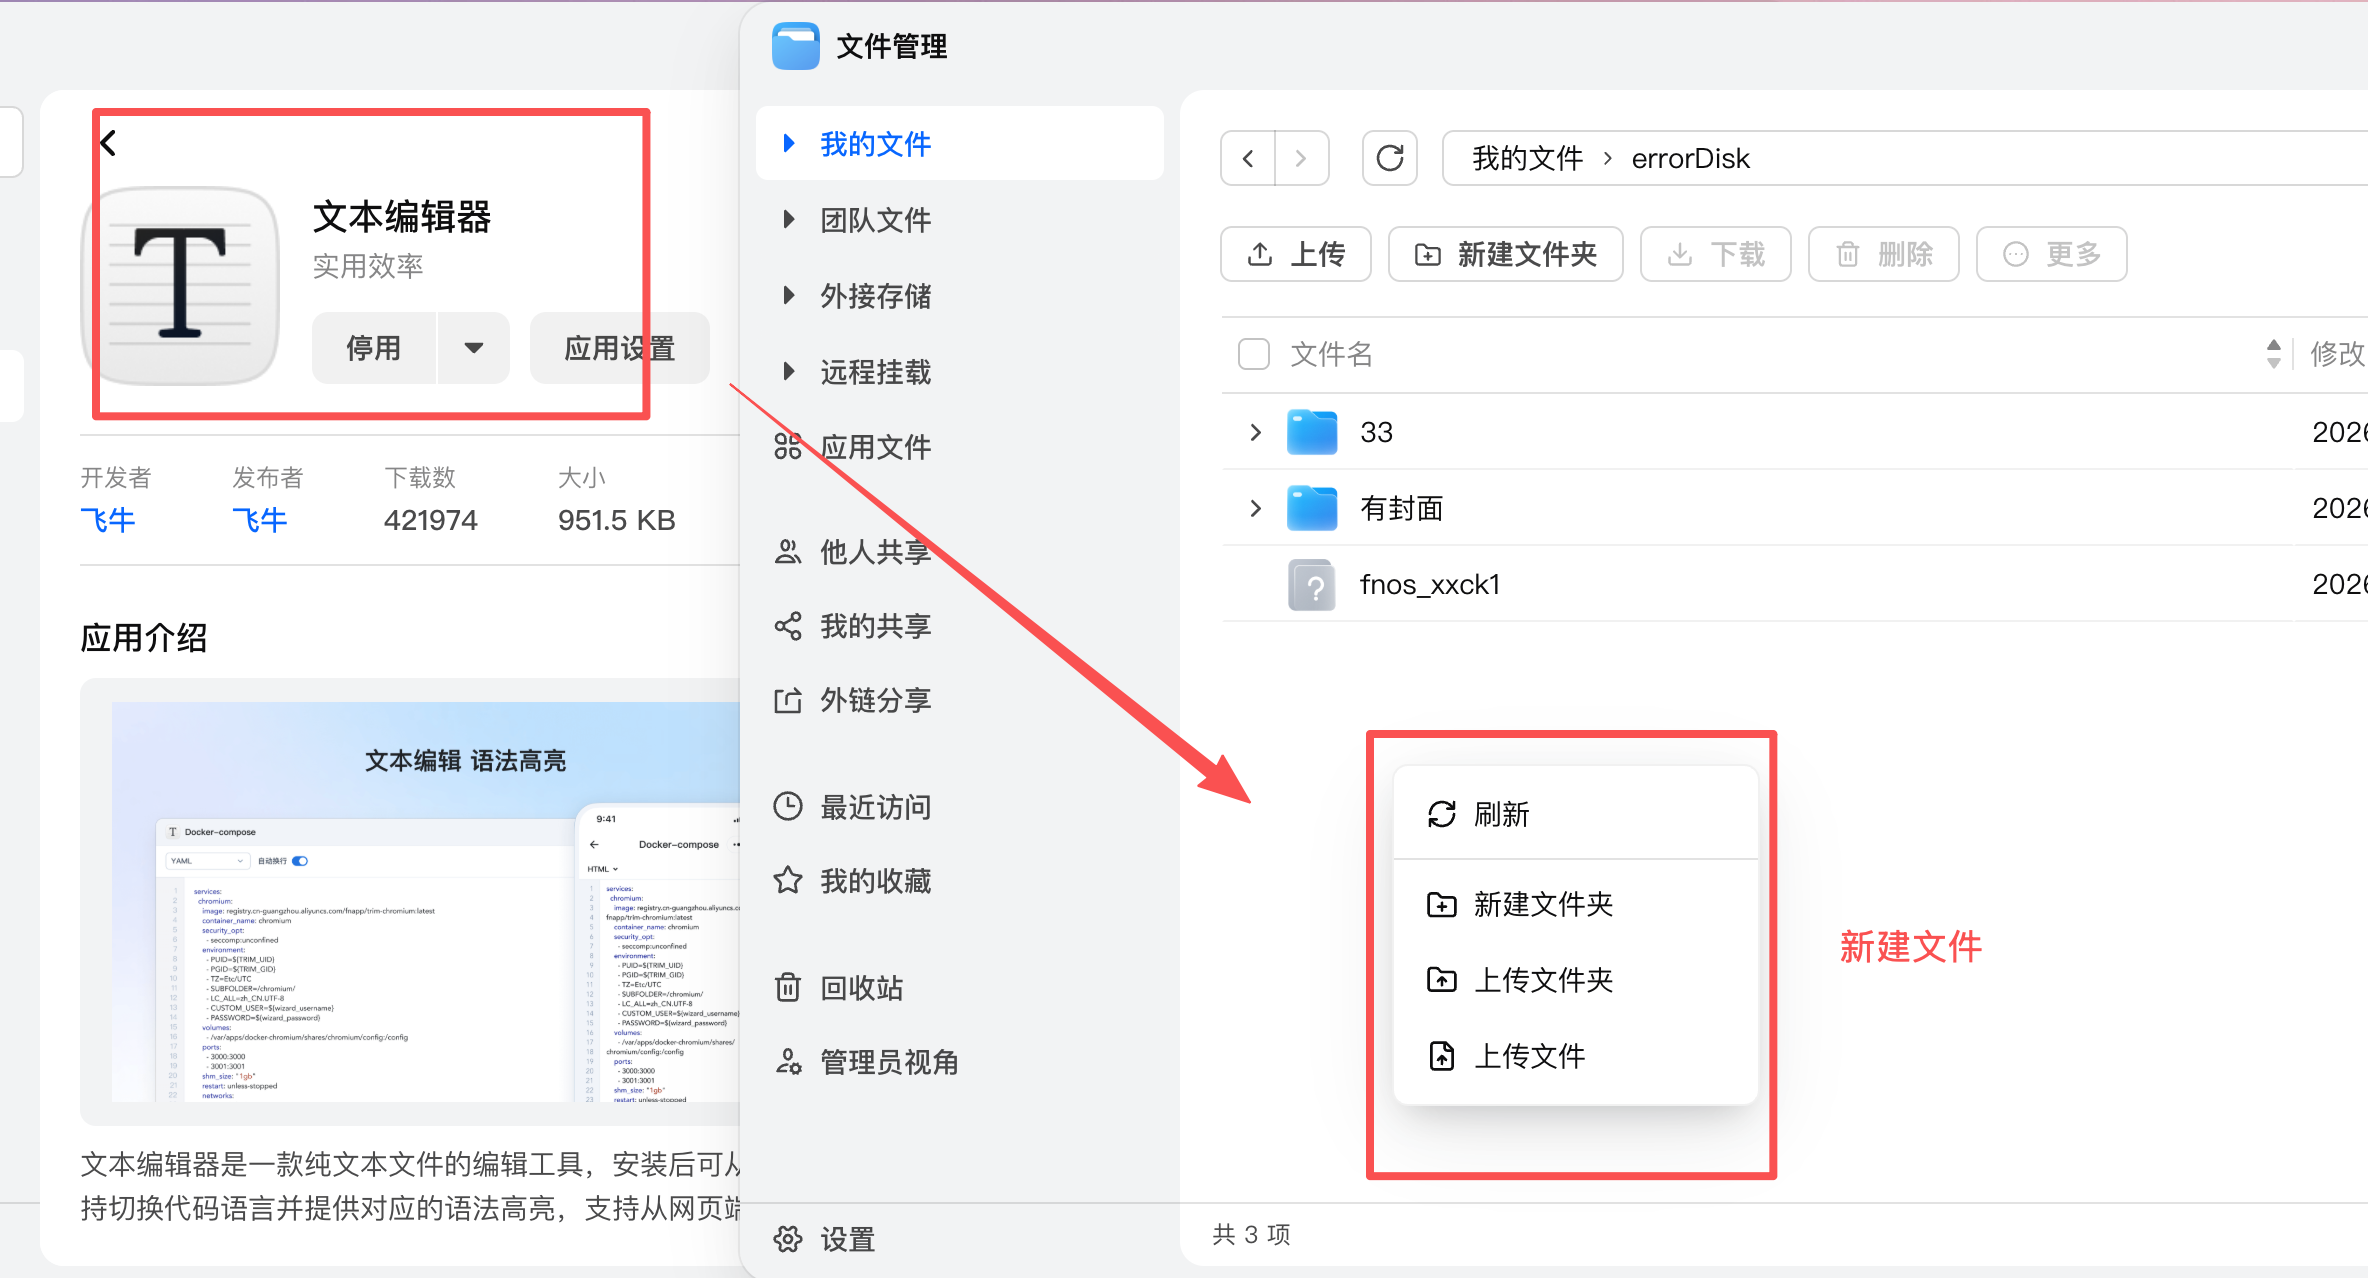This screenshot has height=1278, width=2368.
Task: Expand the 有封面 folder row
Action: pyautogui.click(x=1255, y=508)
